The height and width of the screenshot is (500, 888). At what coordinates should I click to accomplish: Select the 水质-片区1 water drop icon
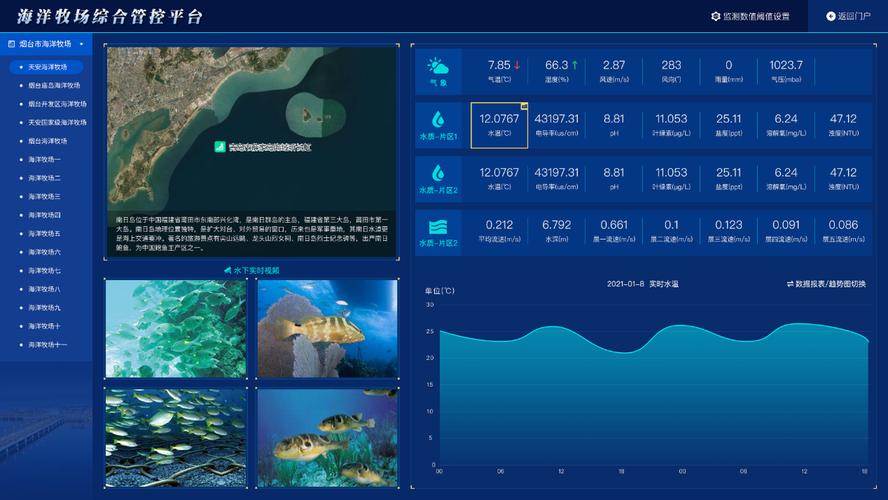438,119
